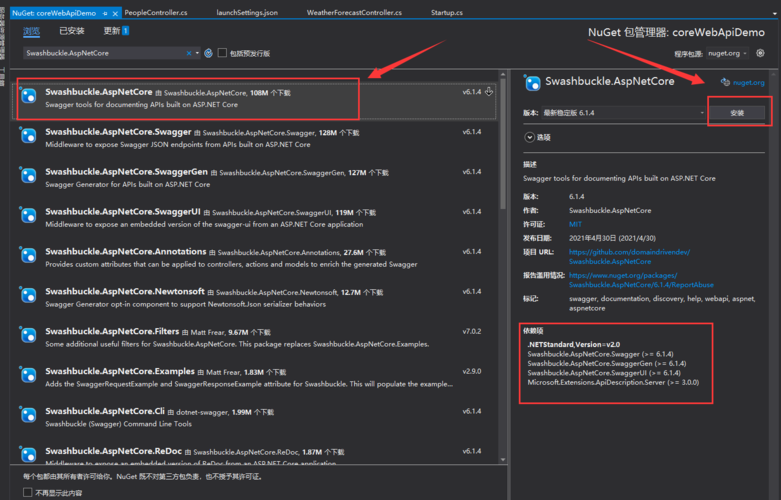
Task: Open NuGet package source settings gear
Action: pyautogui.click(x=760, y=53)
